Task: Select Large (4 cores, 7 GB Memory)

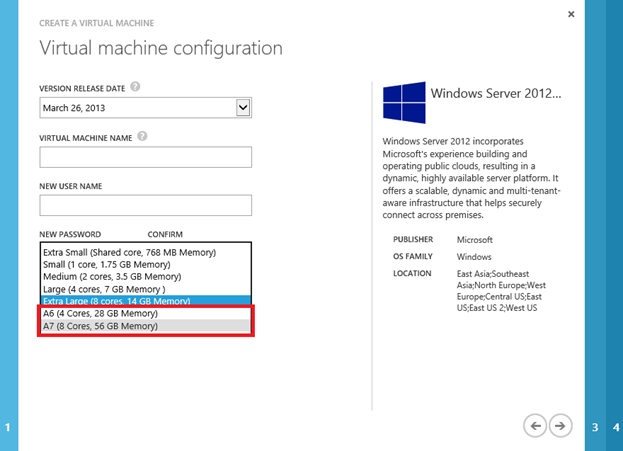Action: pos(145,289)
